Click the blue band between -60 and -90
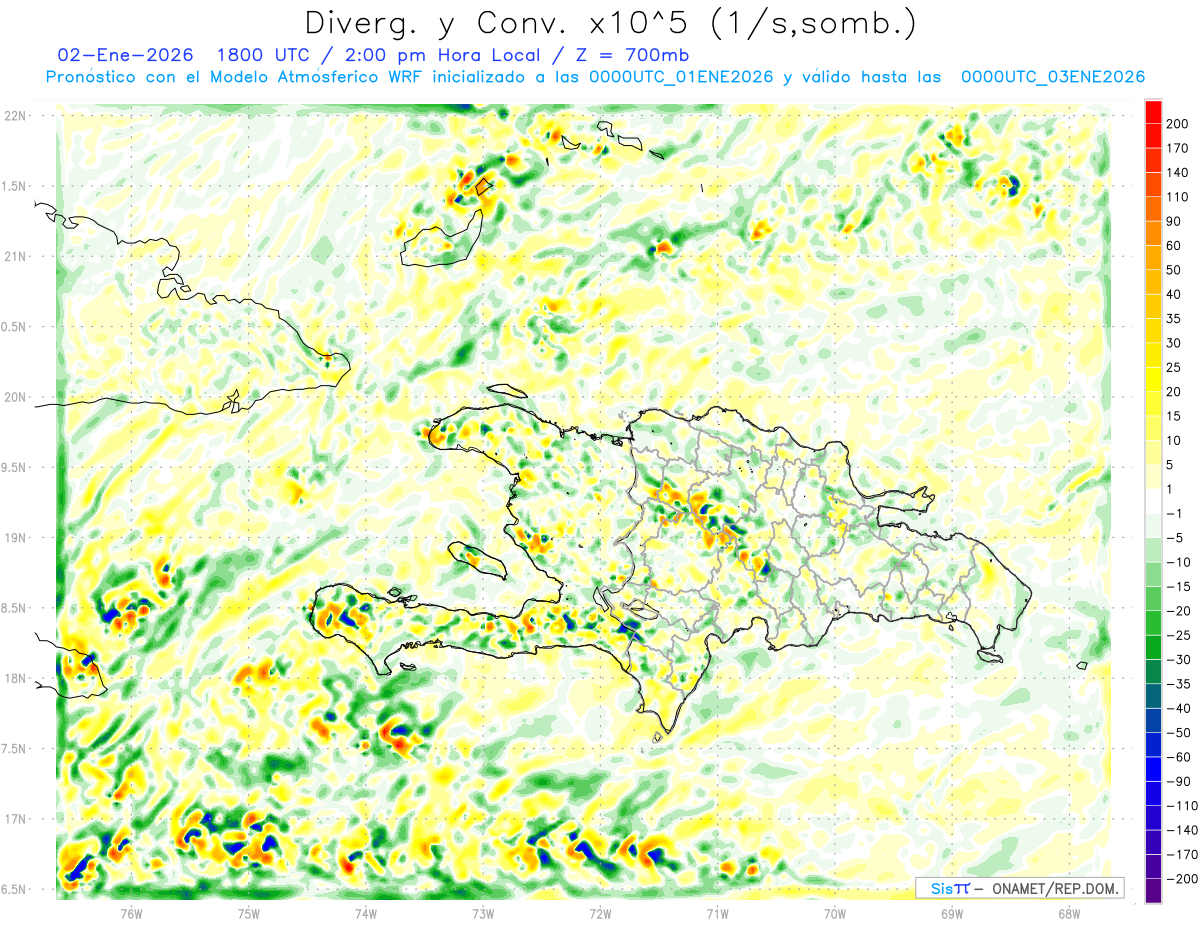Screen dimensions: 1200x927 click(x=1153, y=769)
